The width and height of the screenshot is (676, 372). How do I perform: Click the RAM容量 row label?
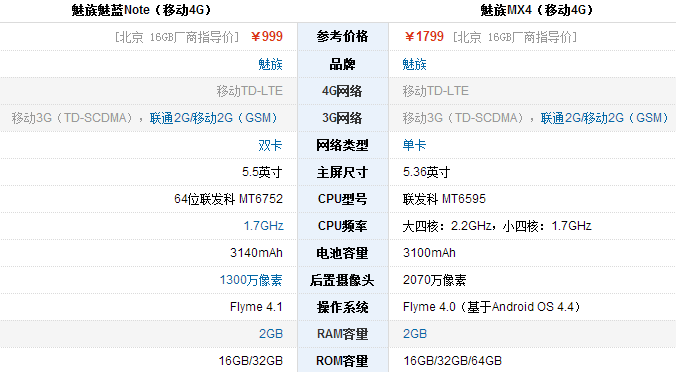point(342,334)
